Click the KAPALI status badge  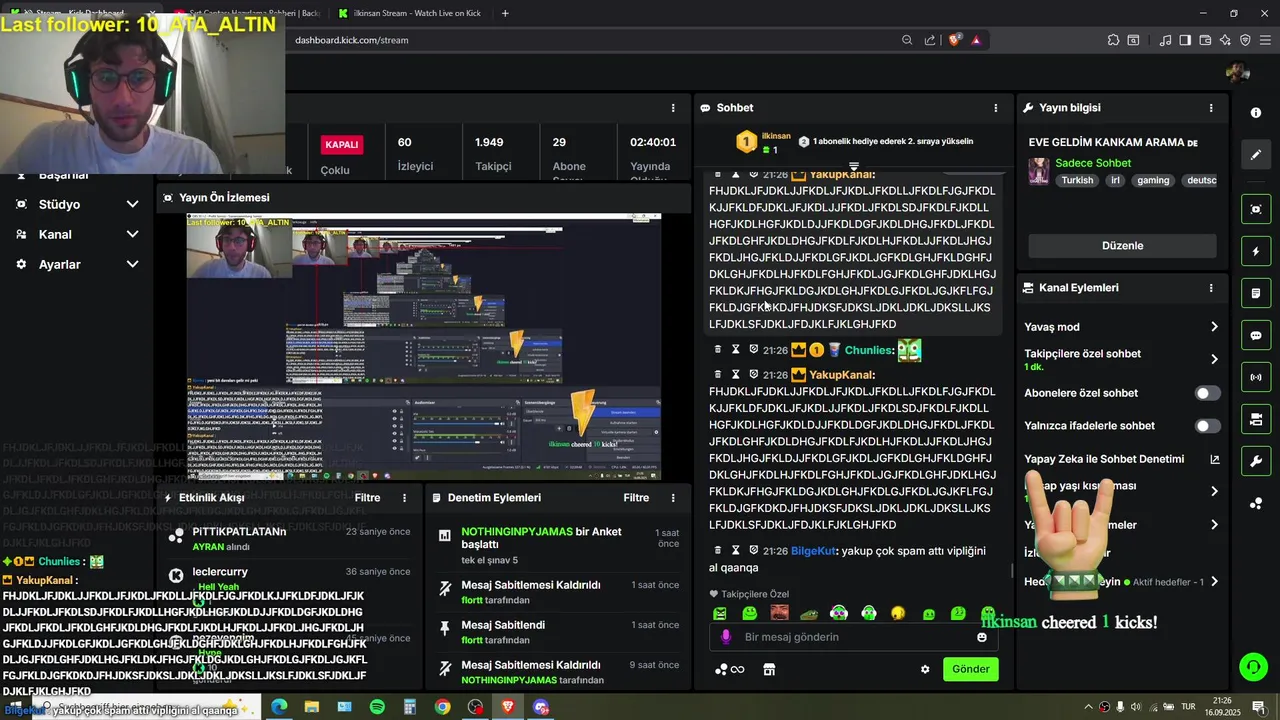pos(341,144)
